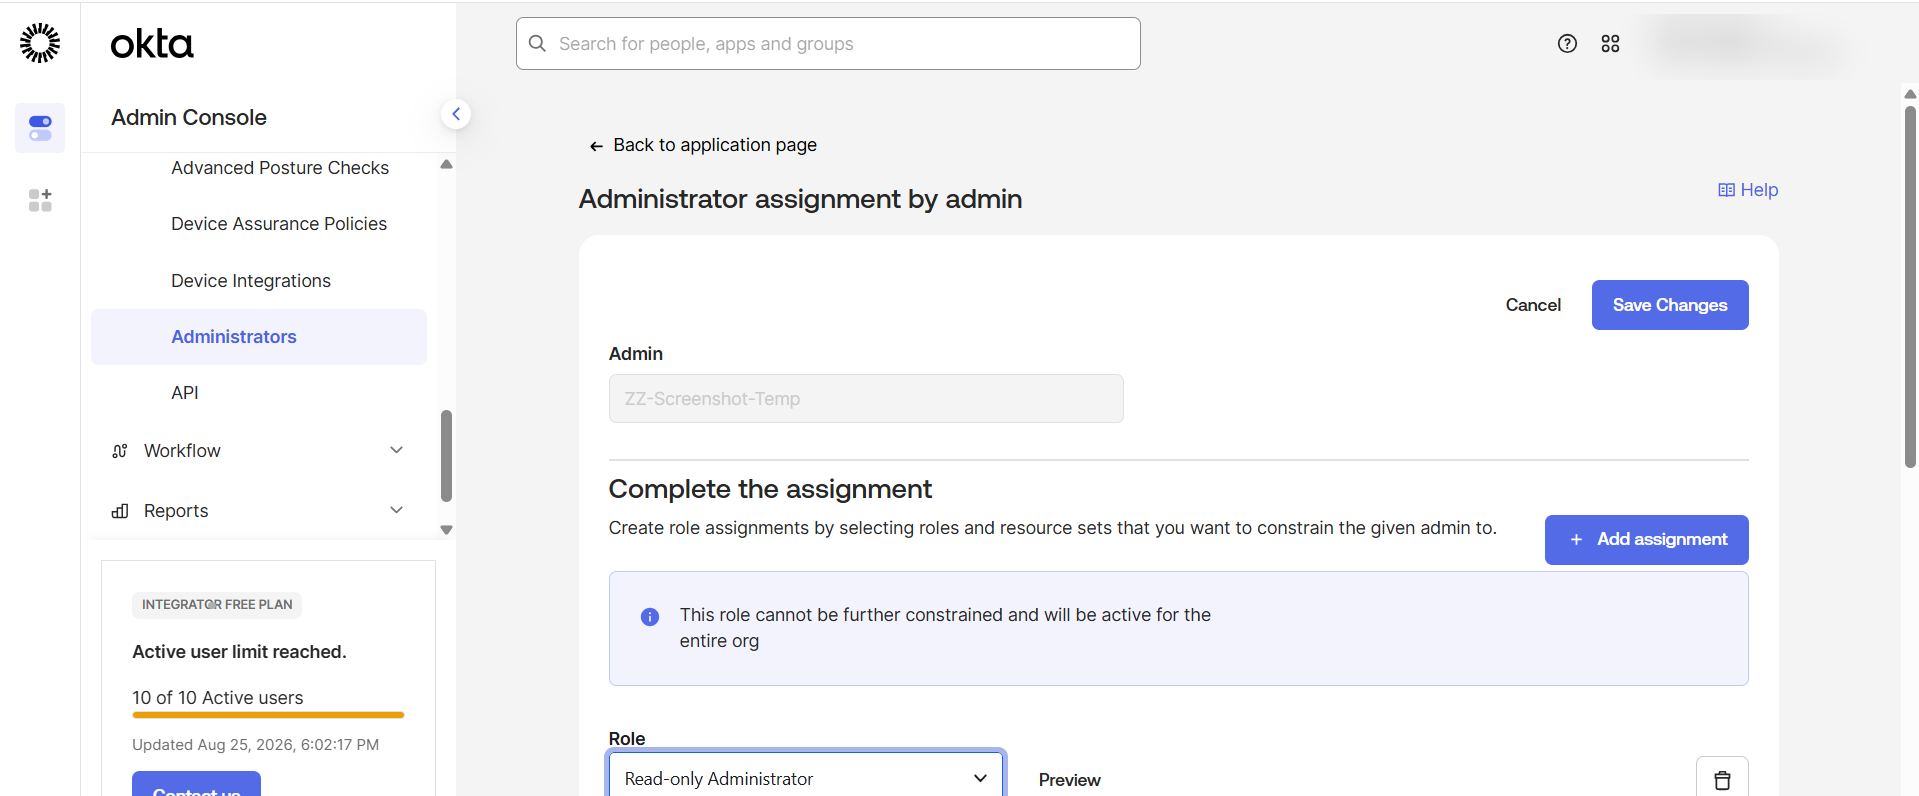Click the info icon in the role notice
Image resolution: width=1919 pixels, height=796 pixels.
click(650, 617)
